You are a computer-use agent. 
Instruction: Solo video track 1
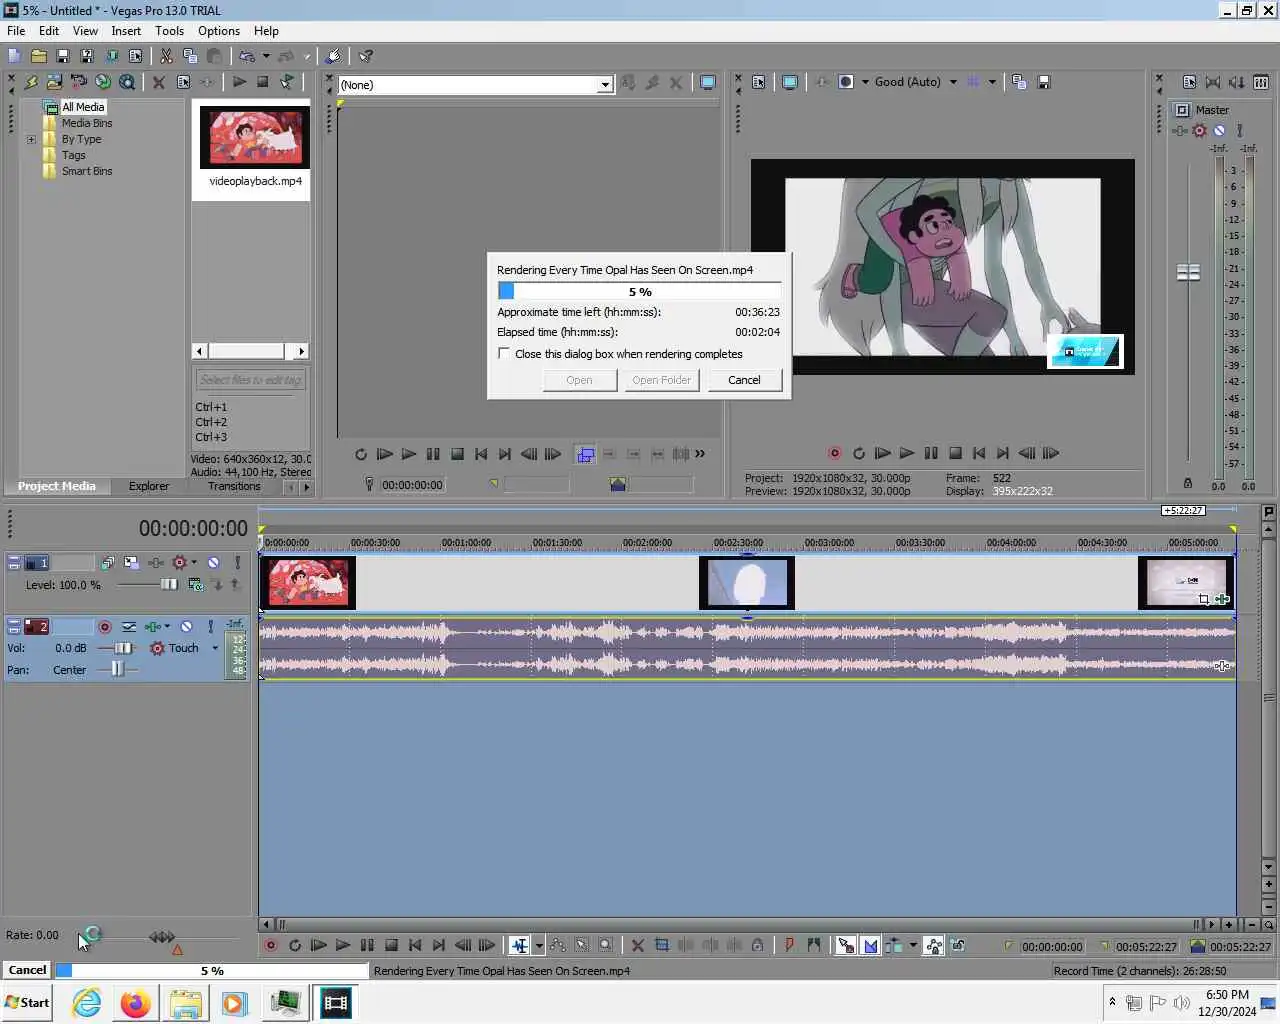[x=237, y=562]
